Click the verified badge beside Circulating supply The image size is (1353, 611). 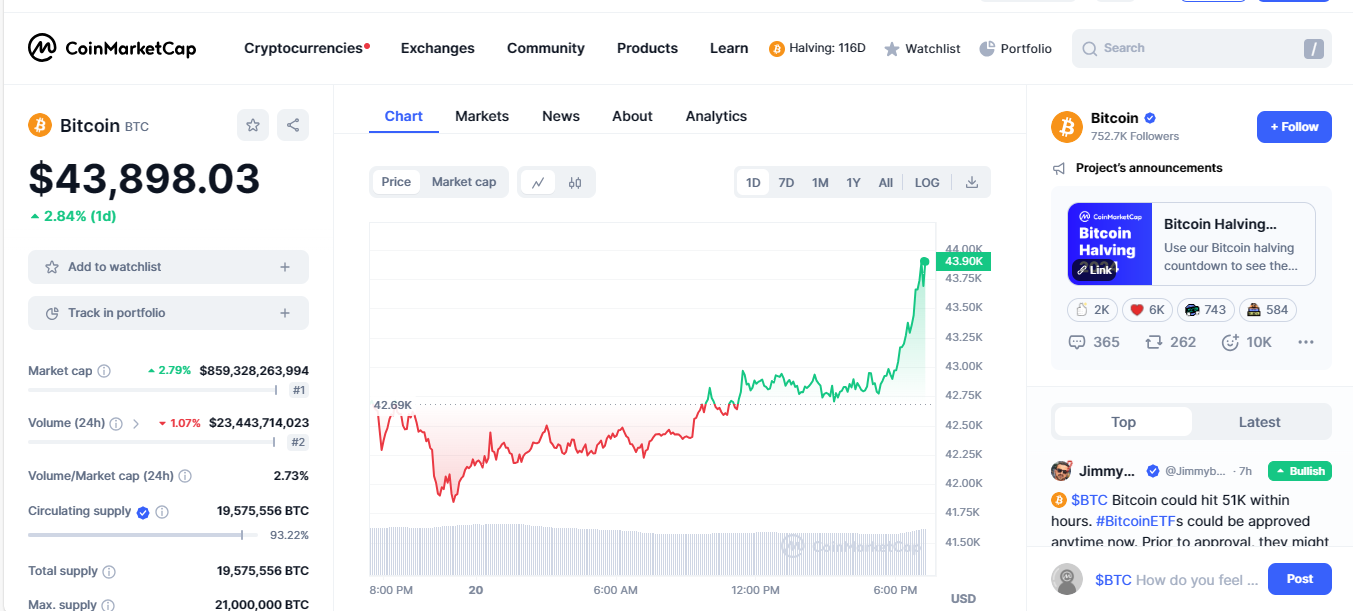[143, 512]
